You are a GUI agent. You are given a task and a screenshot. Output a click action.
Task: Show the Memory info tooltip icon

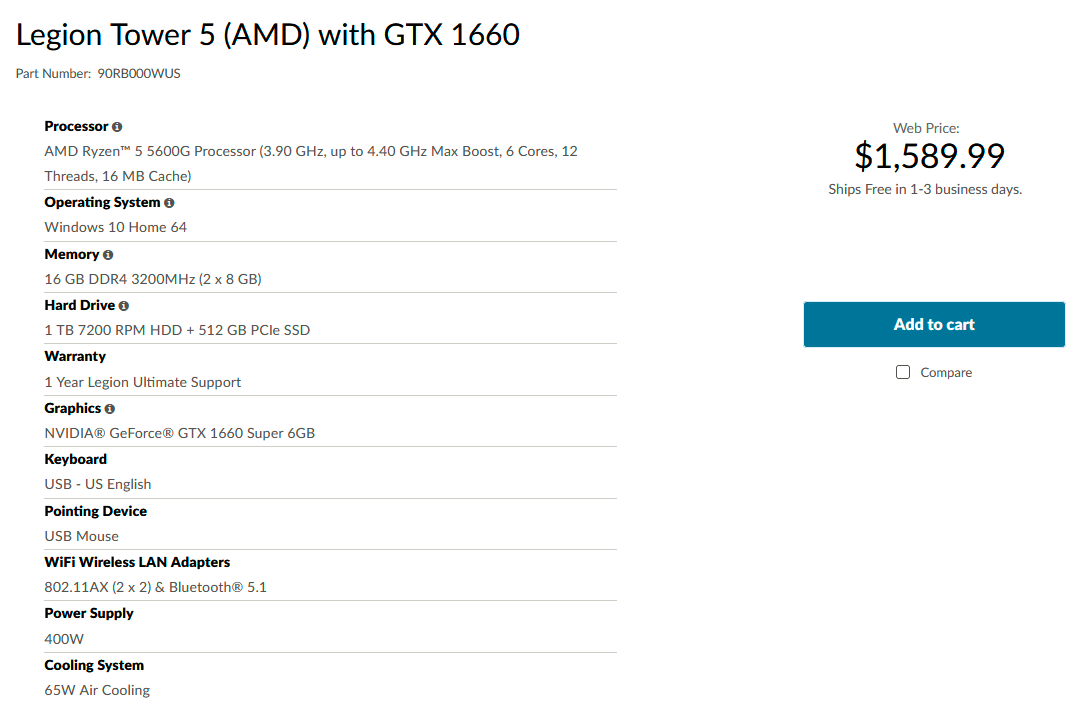tap(108, 255)
